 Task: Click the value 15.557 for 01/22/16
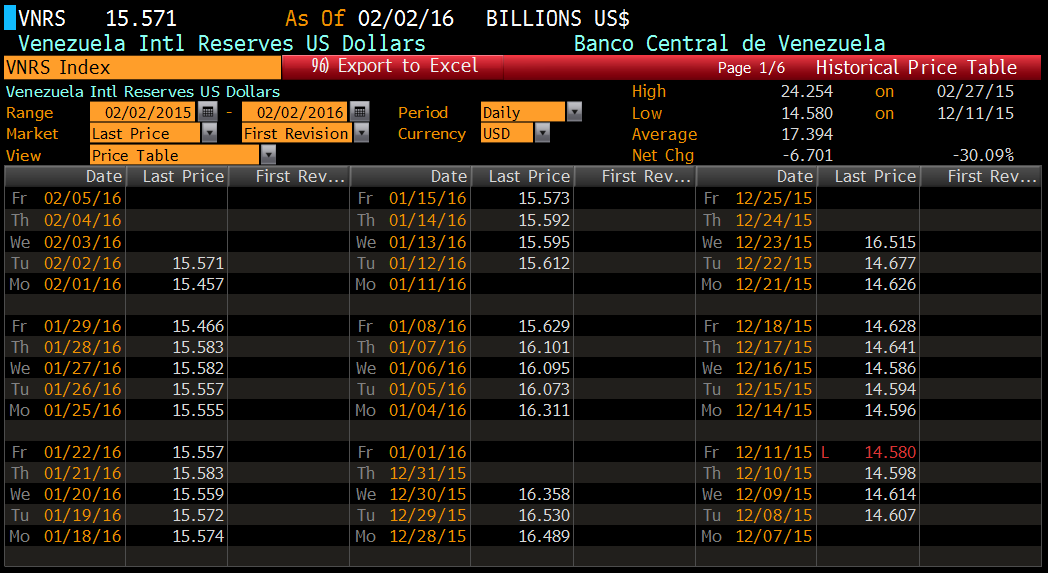coord(198,452)
